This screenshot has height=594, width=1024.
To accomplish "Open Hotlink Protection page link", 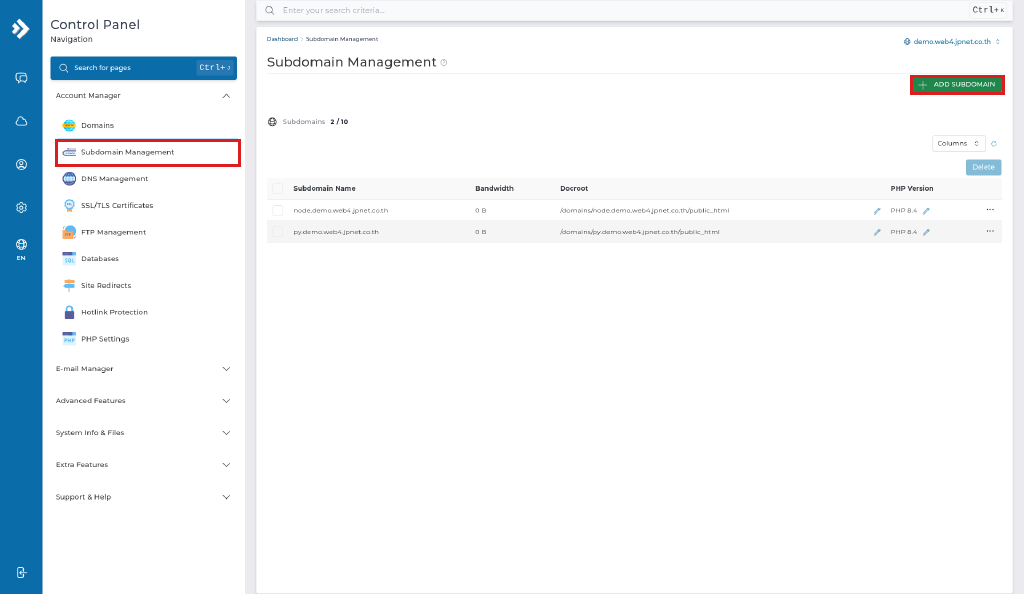I will coord(114,312).
